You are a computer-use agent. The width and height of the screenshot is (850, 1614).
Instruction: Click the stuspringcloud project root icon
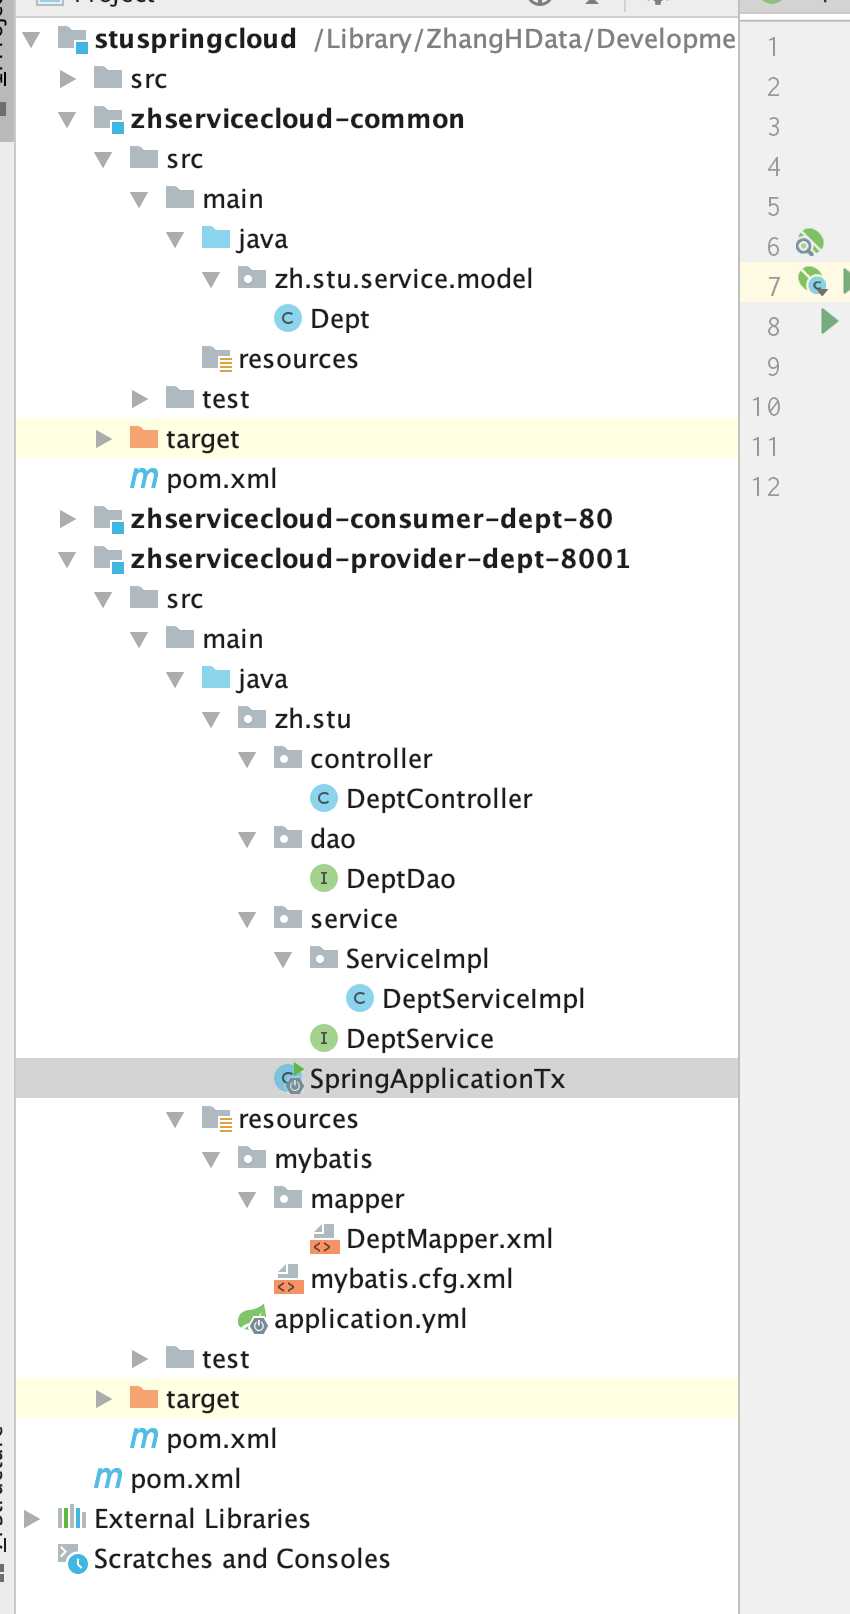(73, 40)
